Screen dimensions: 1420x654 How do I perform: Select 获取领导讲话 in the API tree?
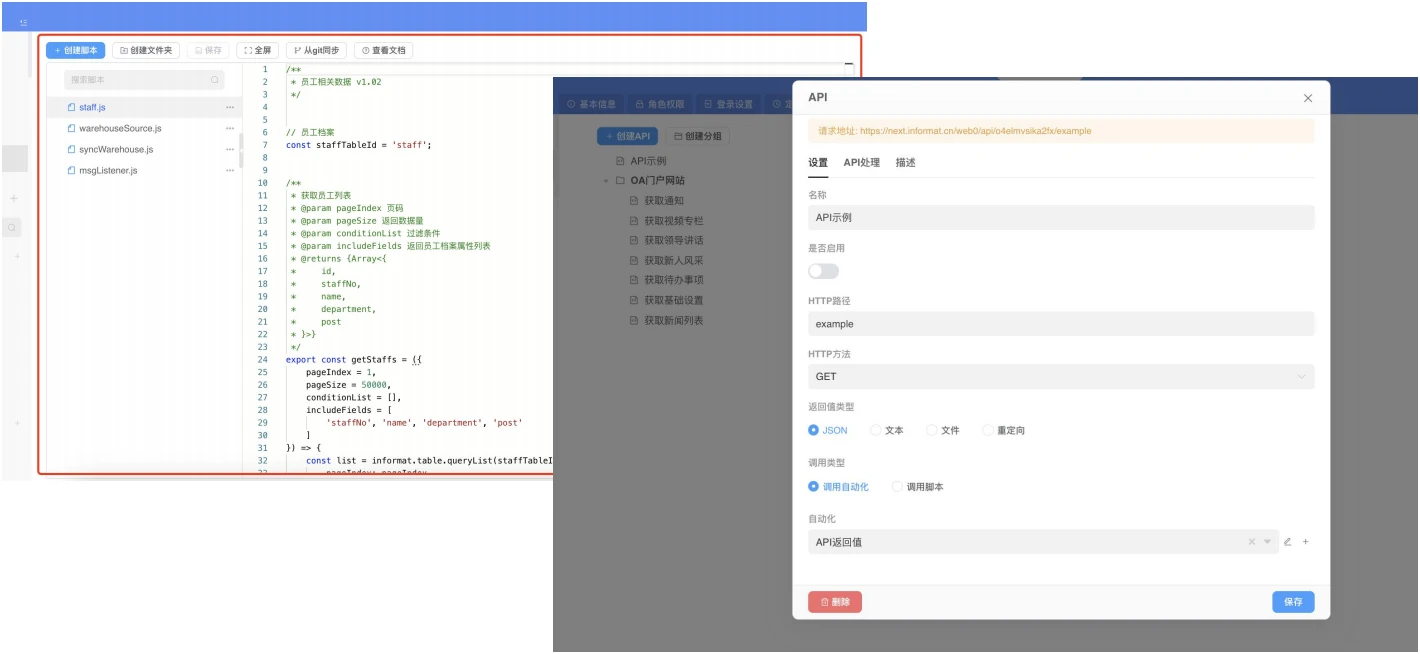point(673,241)
